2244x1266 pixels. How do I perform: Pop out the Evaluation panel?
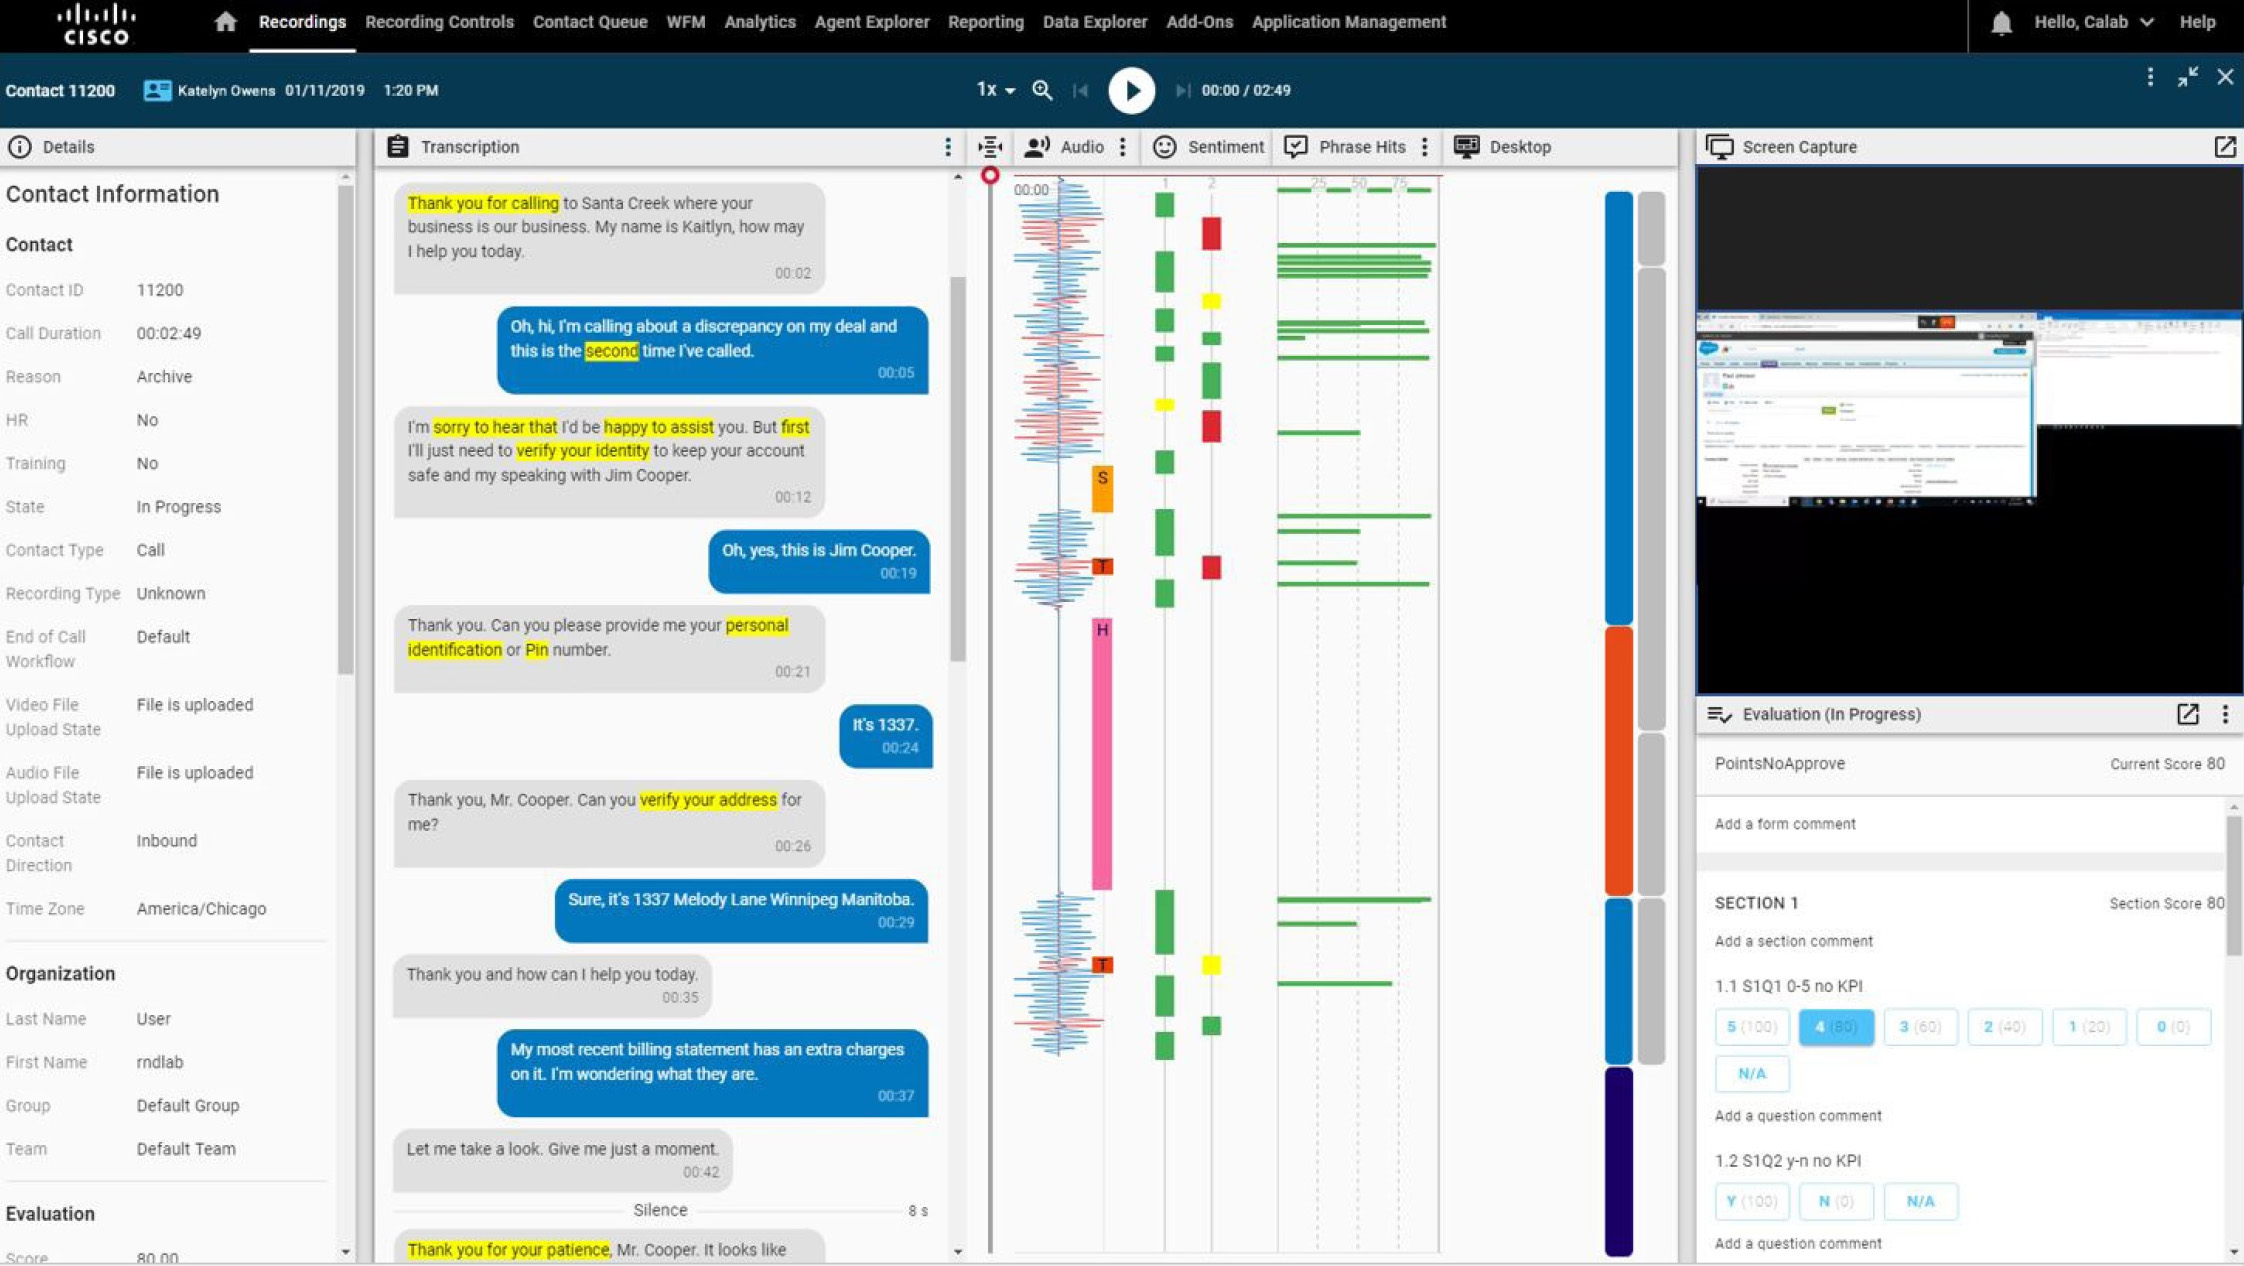2187,714
